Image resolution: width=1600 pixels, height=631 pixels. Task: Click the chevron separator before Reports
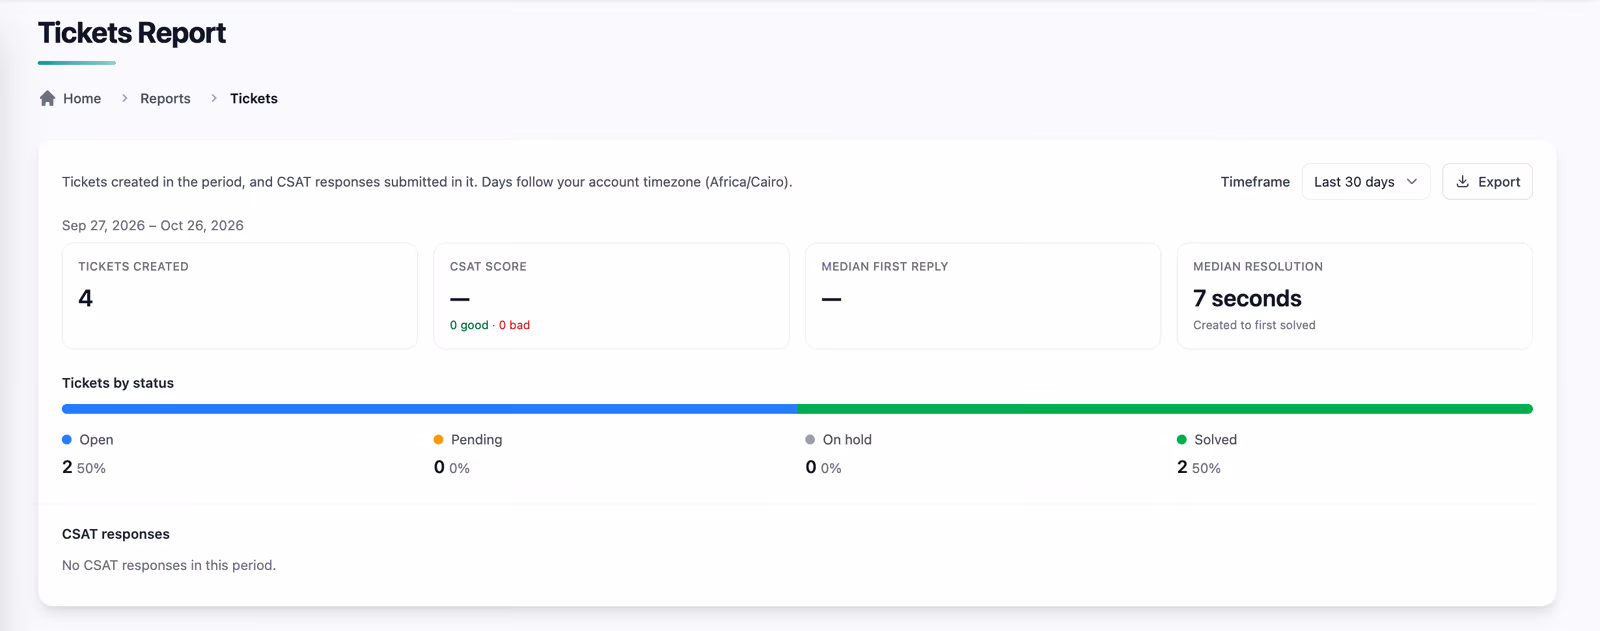click(125, 98)
